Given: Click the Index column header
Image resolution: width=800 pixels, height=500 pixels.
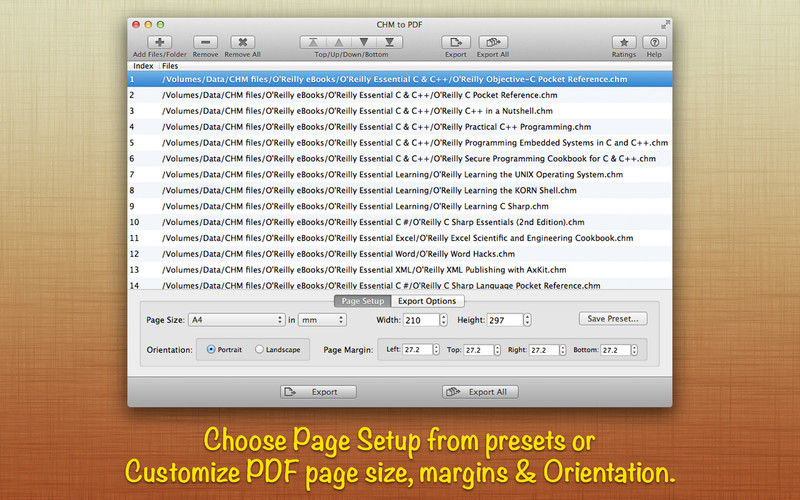Looking at the screenshot, I should pyautogui.click(x=143, y=66).
